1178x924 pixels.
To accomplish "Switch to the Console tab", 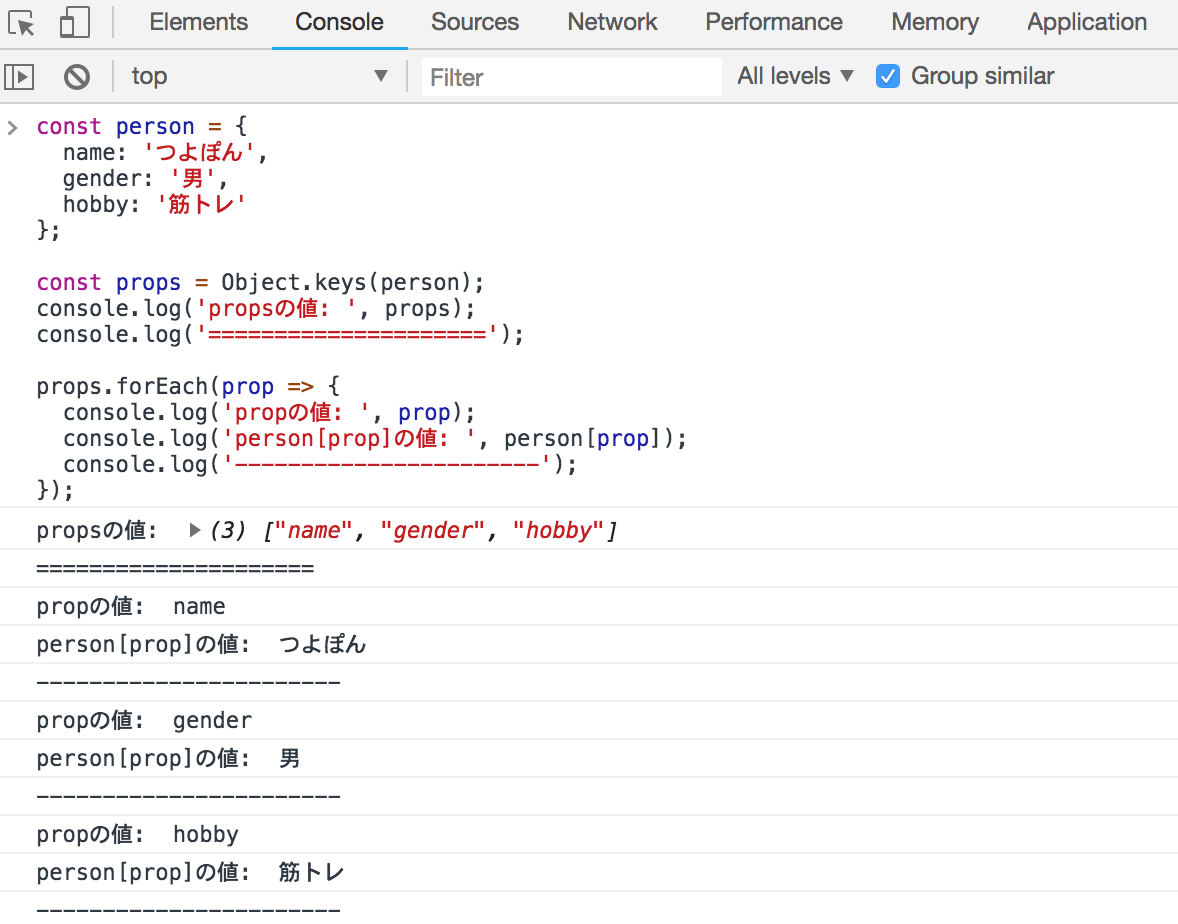I will [339, 22].
